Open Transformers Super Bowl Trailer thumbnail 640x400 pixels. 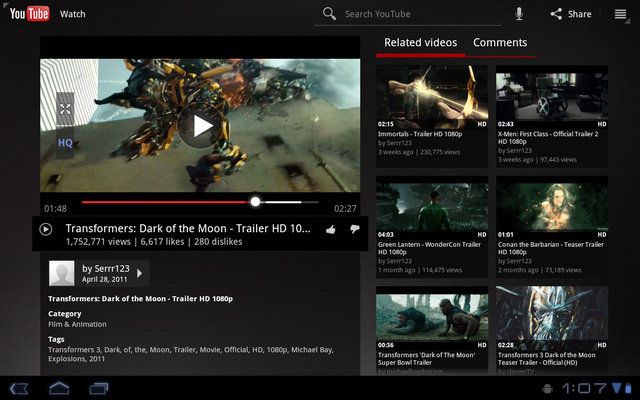(432, 318)
